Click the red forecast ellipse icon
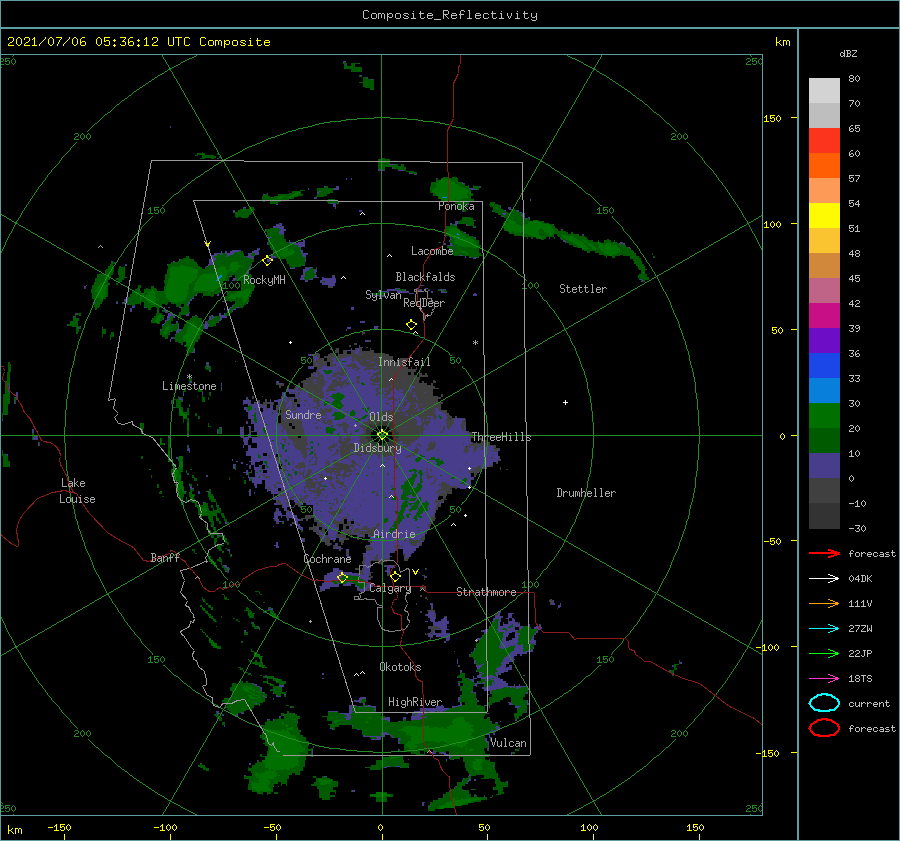This screenshot has width=900, height=841. pyautogui.click(x=824, y=728)
